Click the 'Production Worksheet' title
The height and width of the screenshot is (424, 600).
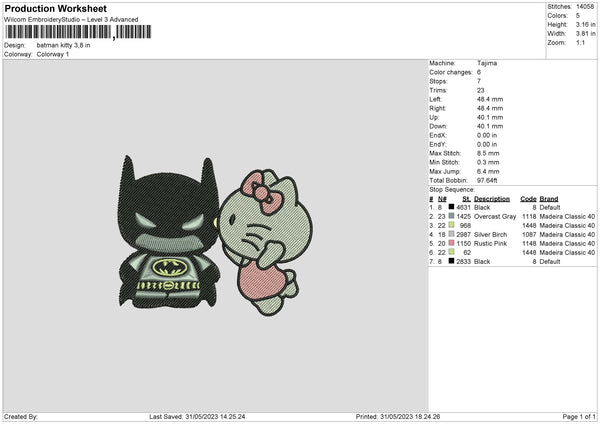click(56, 8)
